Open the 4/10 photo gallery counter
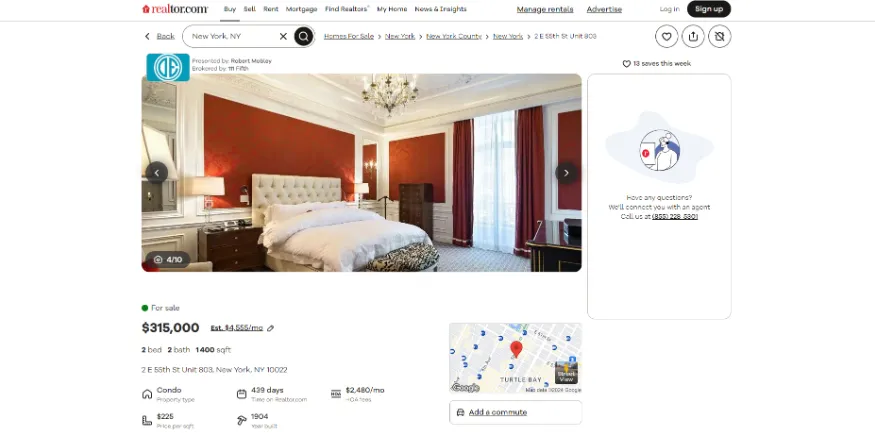Image resolution: width=875 pixels, height=433 pixels. point(168,259)
